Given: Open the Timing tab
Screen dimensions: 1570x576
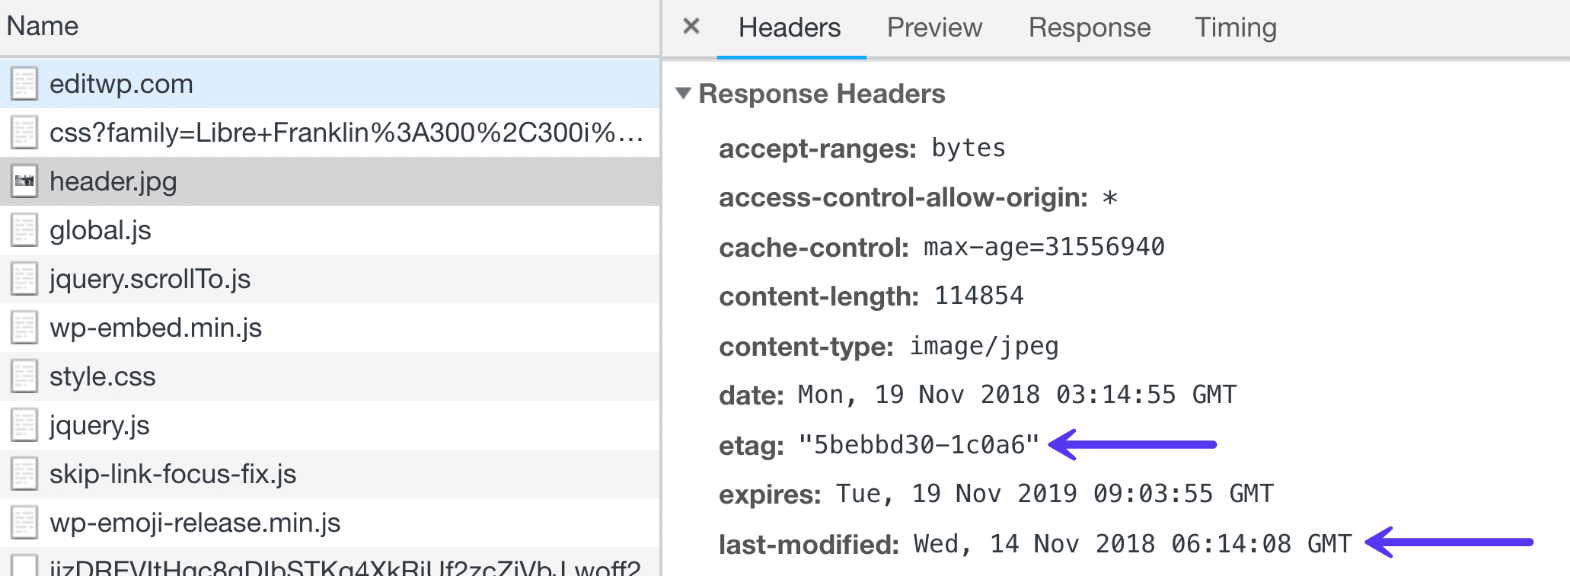Looking at the screenshot, I should coord(1234,27).
